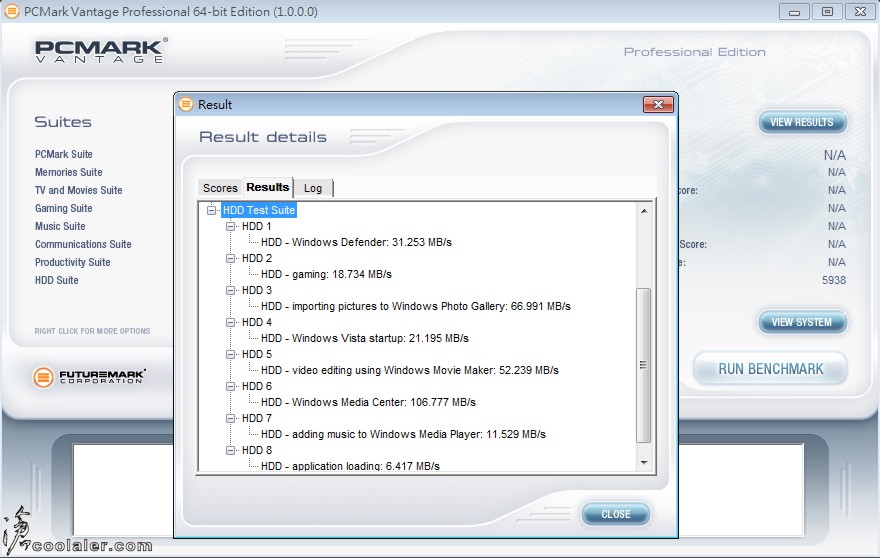Click the VIEW RESULTS button

point(802,122)
